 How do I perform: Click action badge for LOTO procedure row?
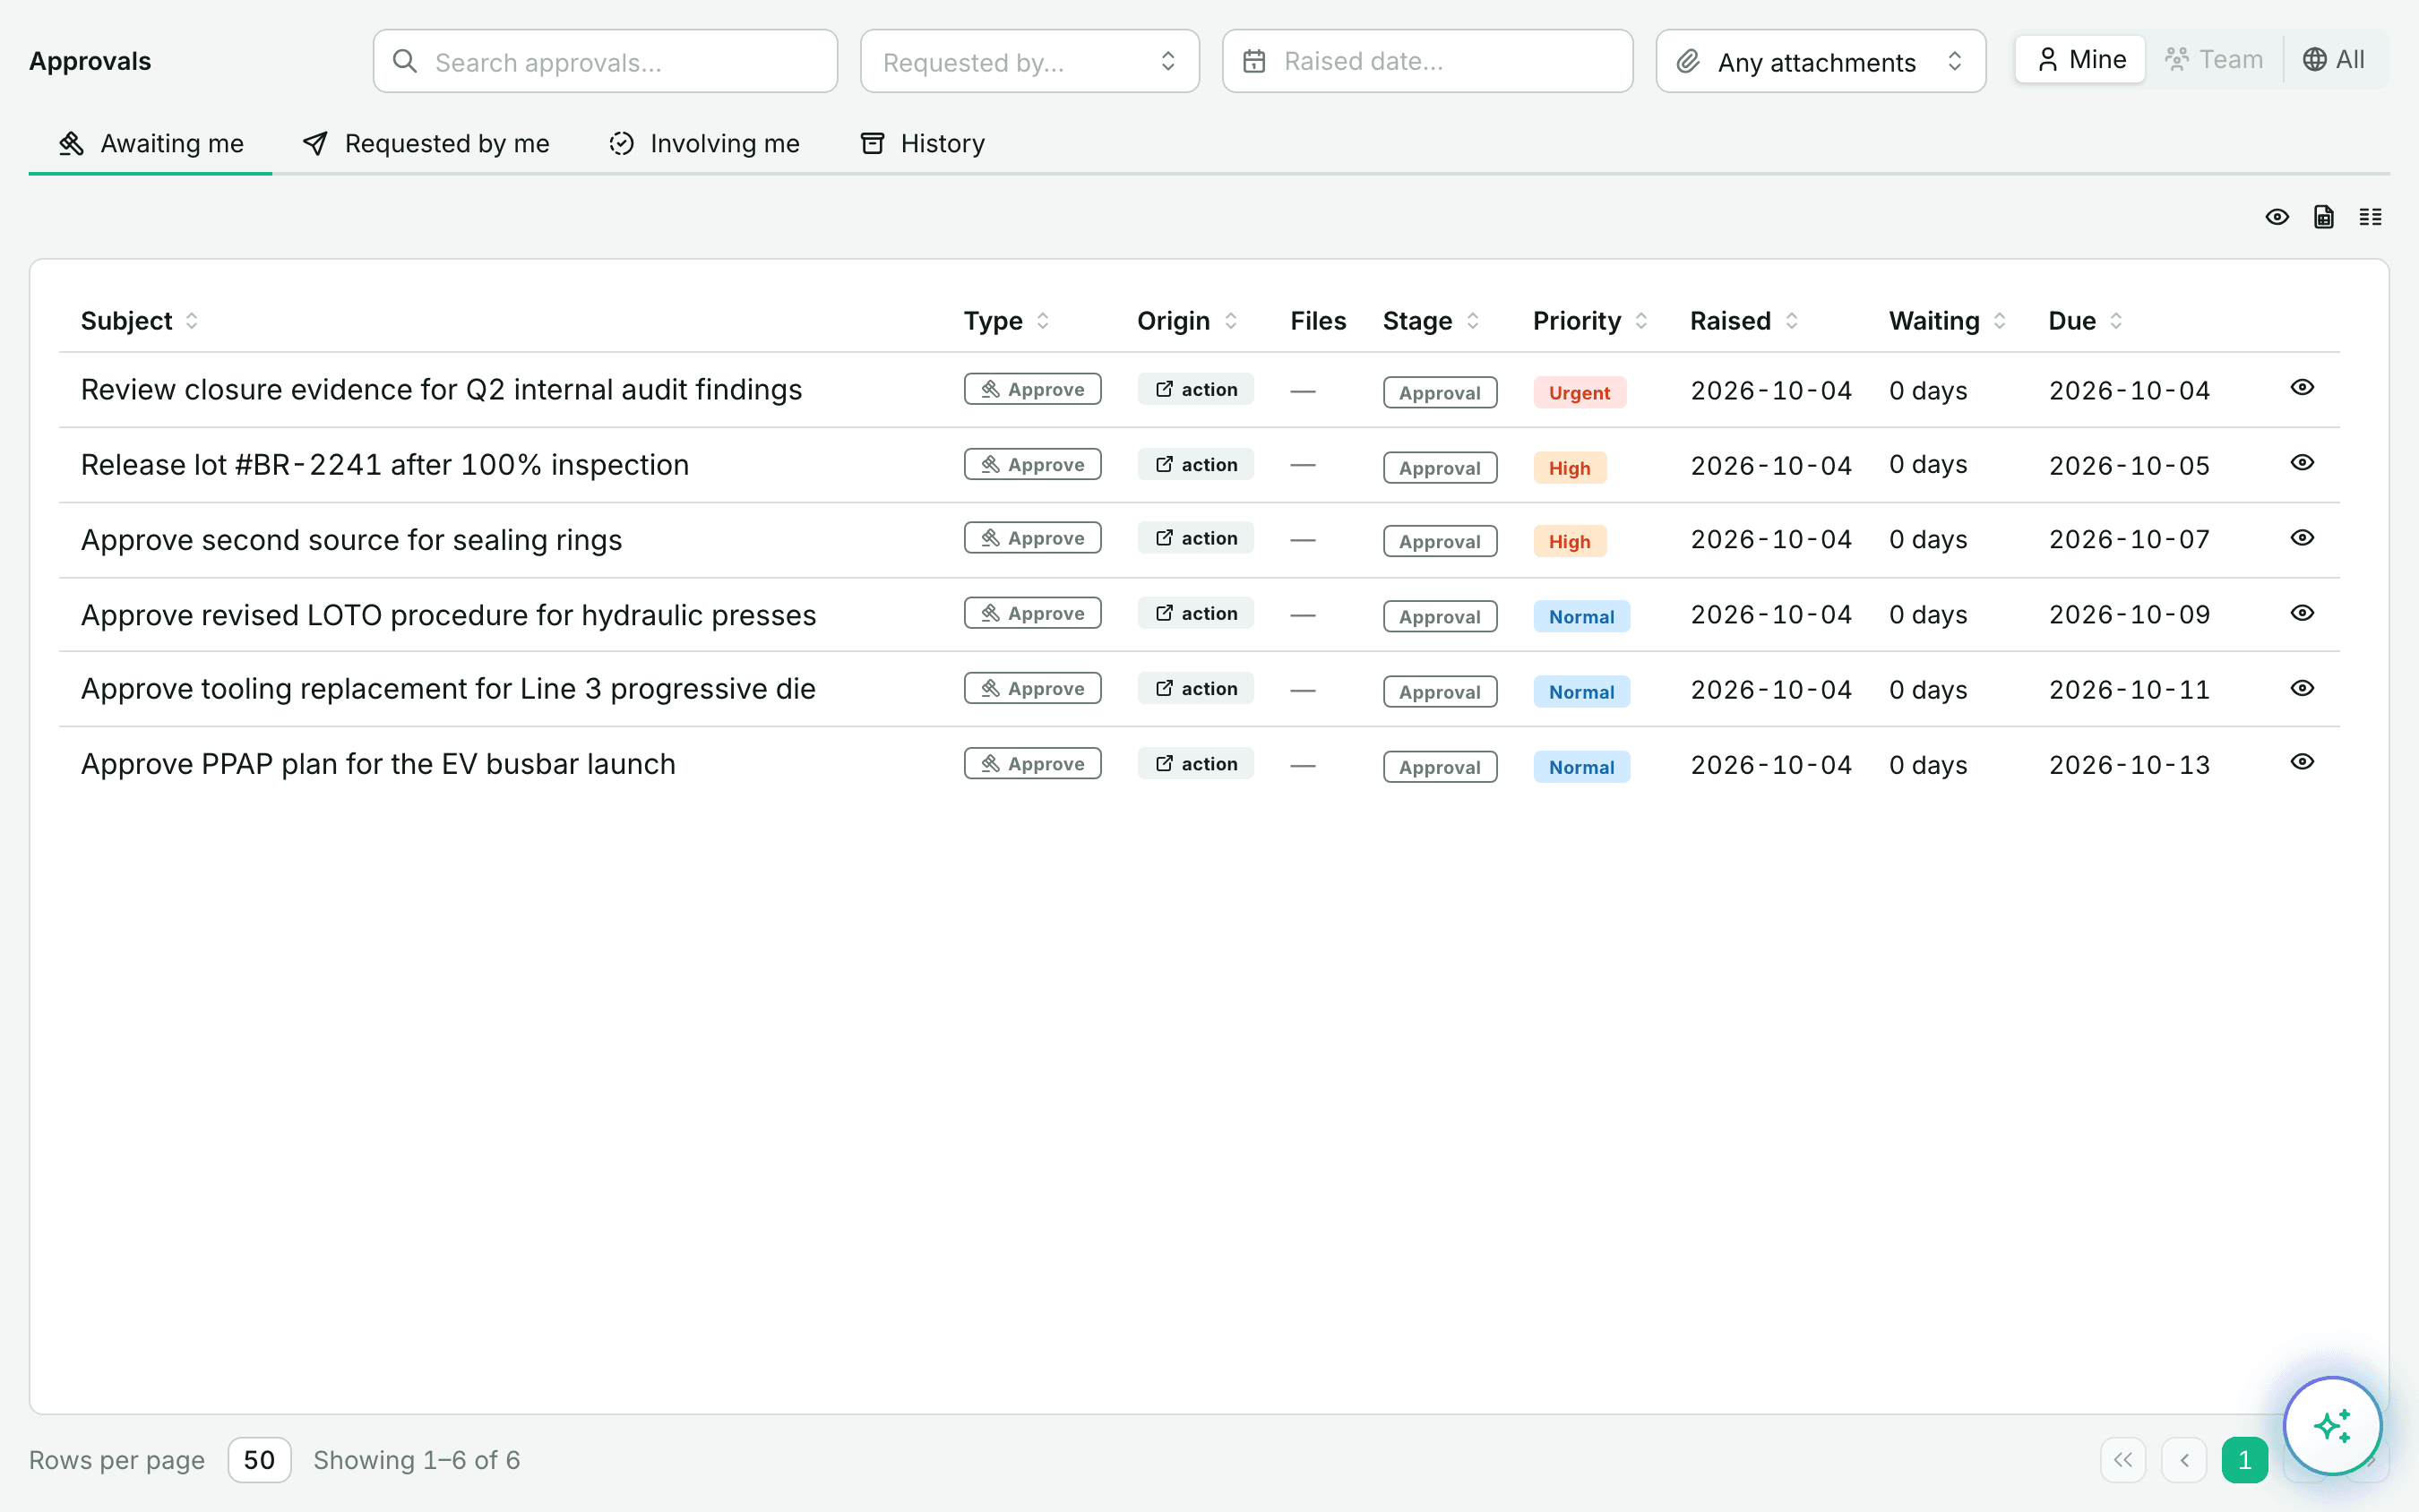click(x=1195, y=613)
